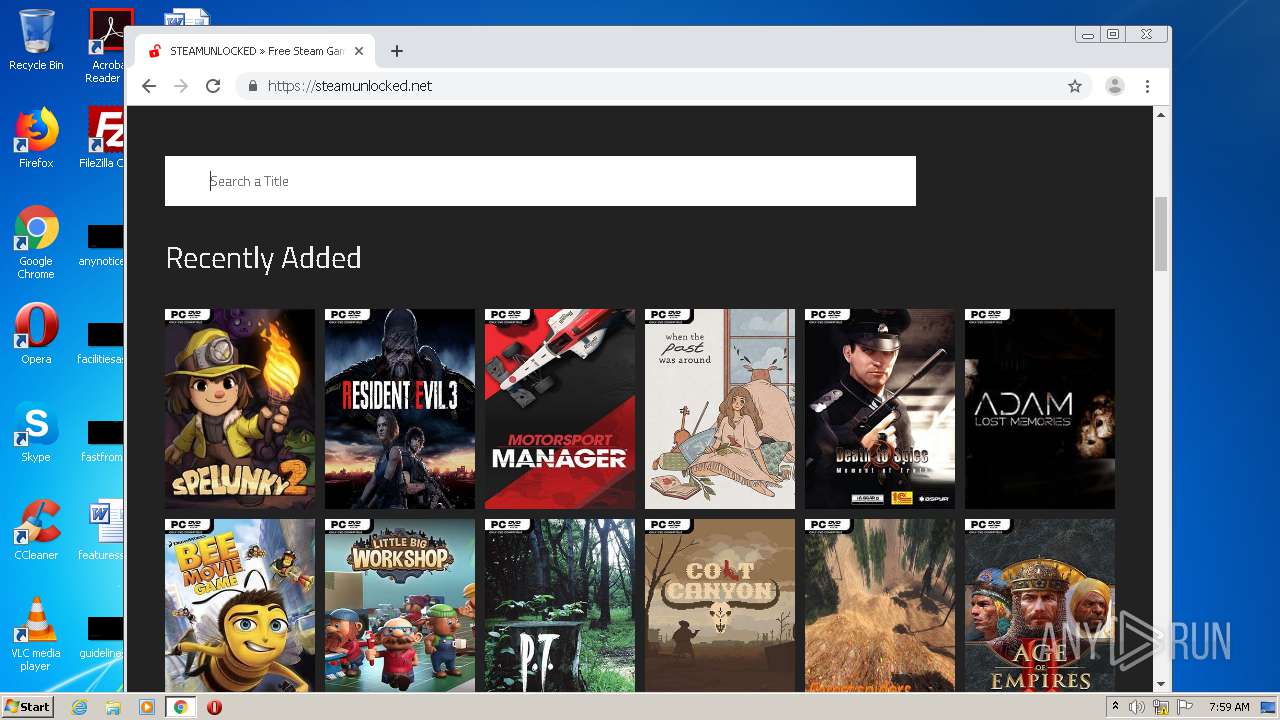Click the scrollbar down arrow
The width and height of the screenshot is (1280, 720).
(x=1161, y=684)
